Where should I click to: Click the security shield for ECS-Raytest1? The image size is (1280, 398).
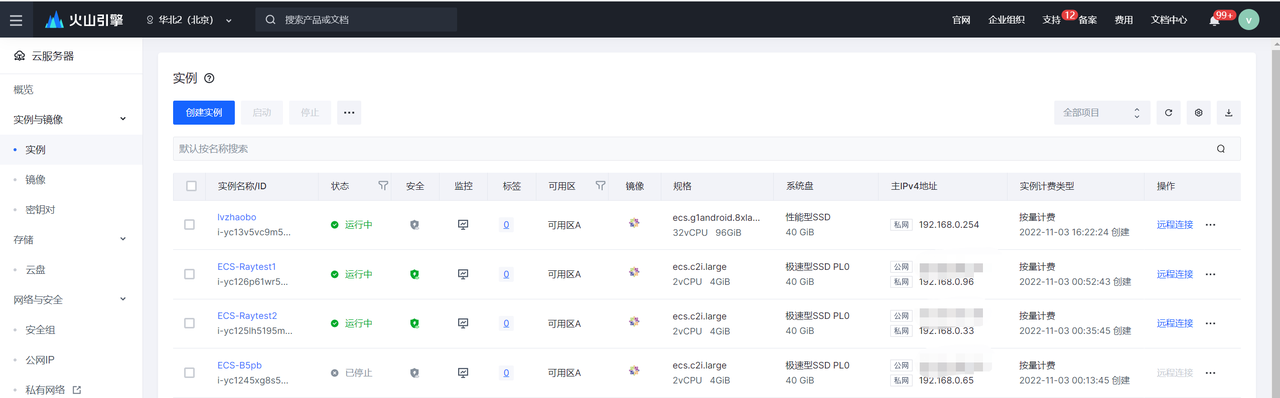click(415, 274)
